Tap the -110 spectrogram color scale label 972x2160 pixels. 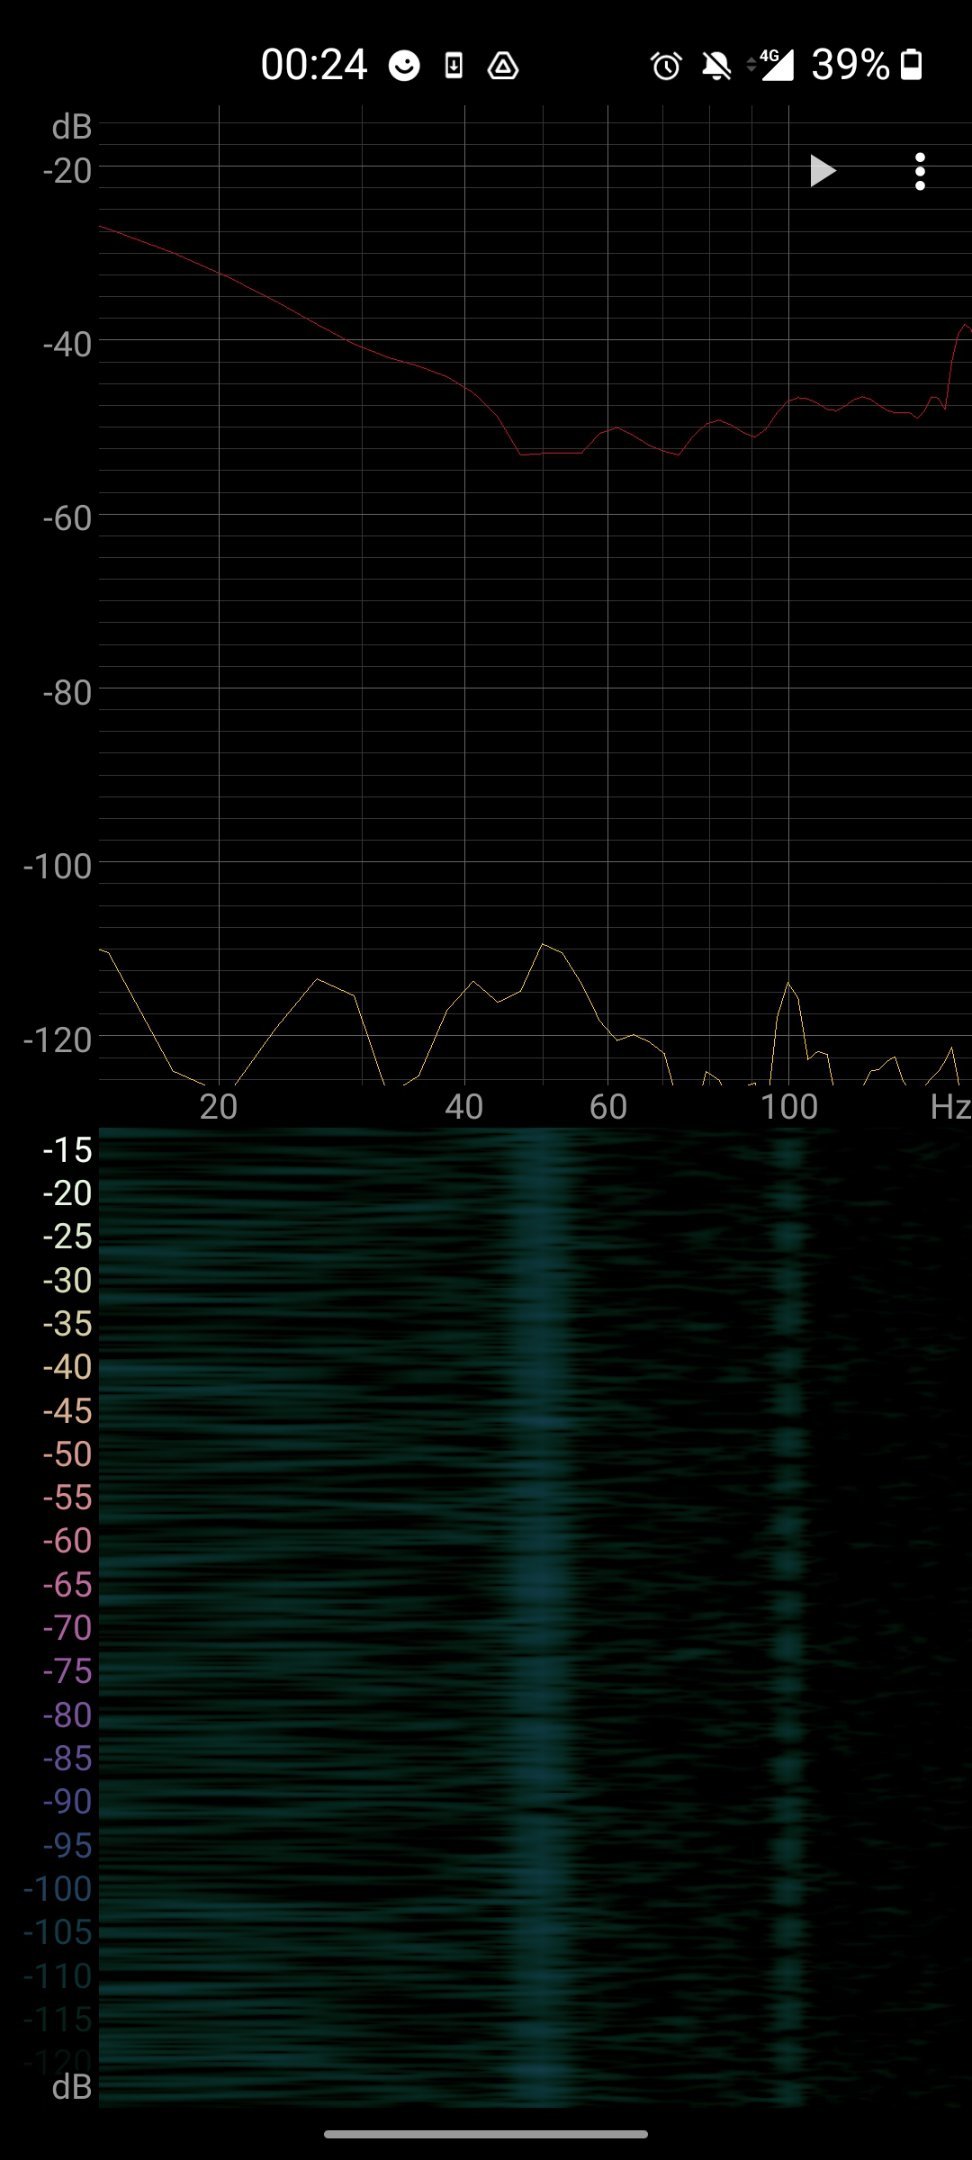tap(58, 1976)
